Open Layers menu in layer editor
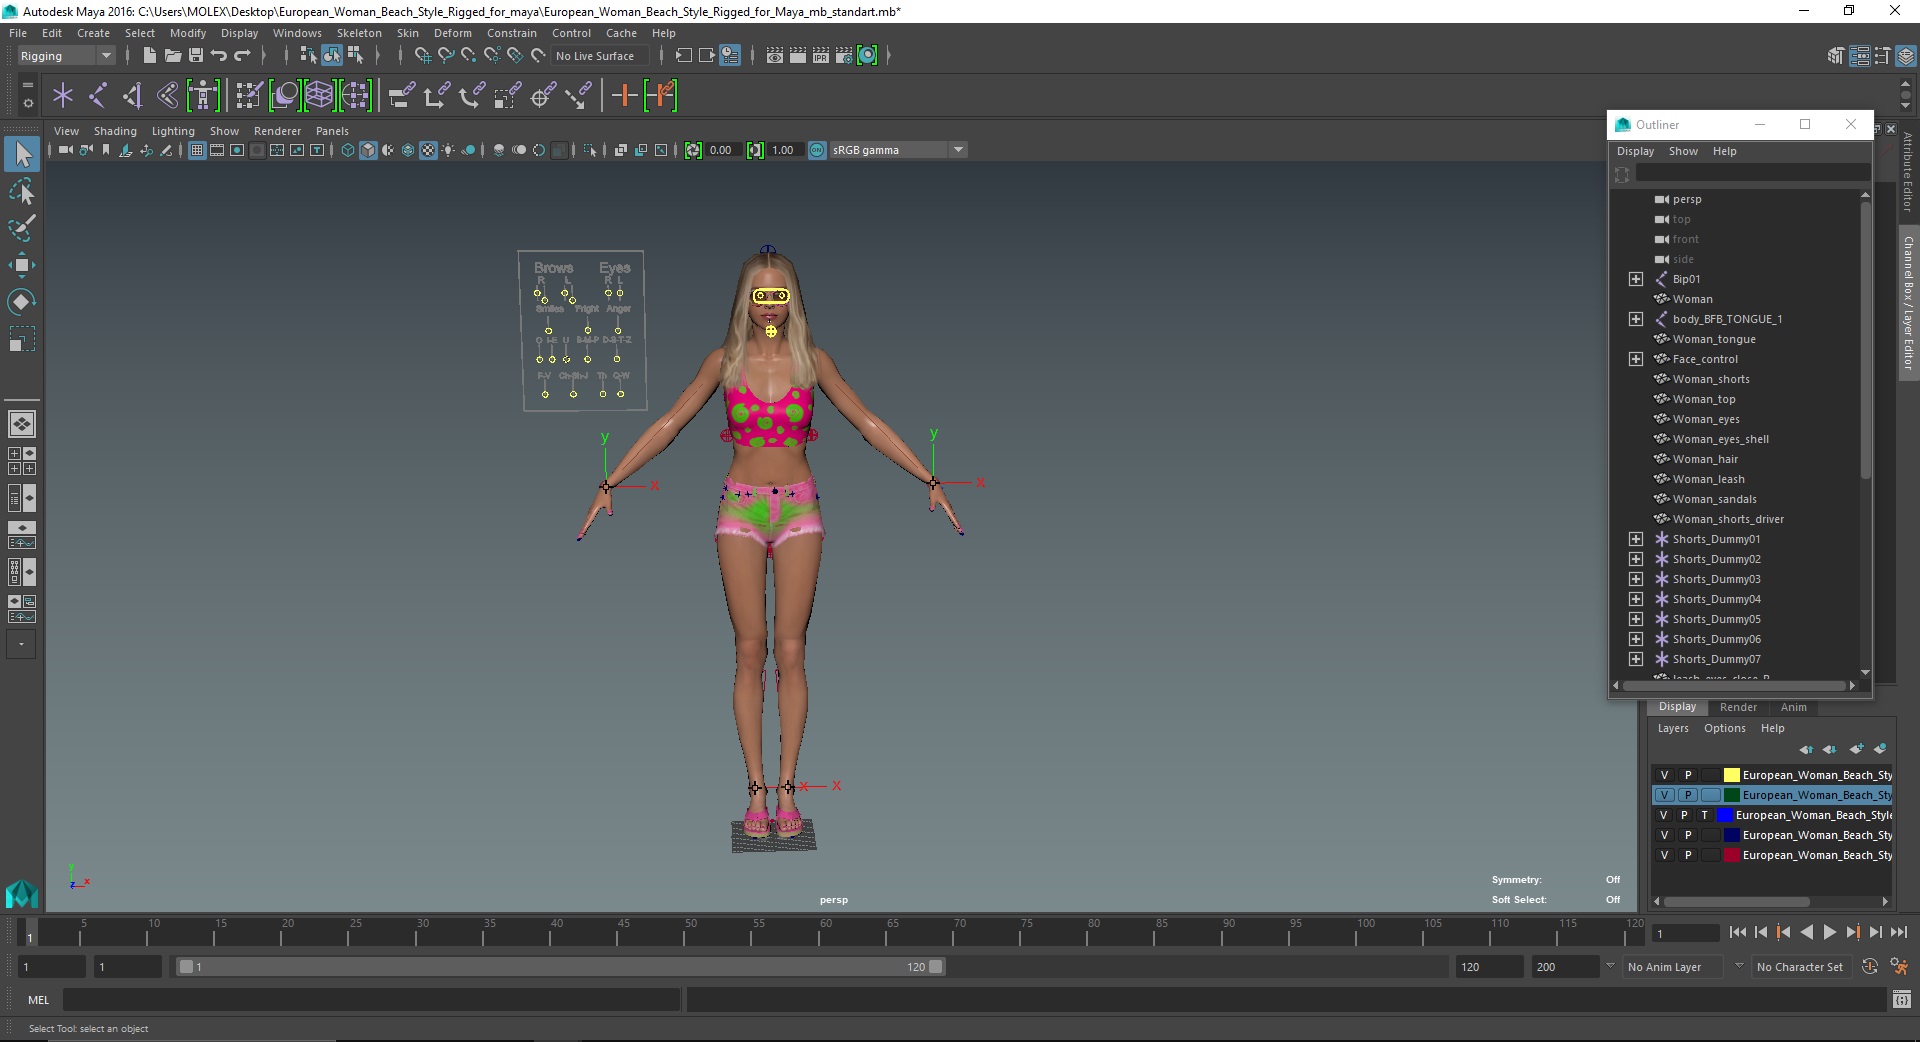The height and width of the screenshot is (1042, 1920). coord(1673,728)
